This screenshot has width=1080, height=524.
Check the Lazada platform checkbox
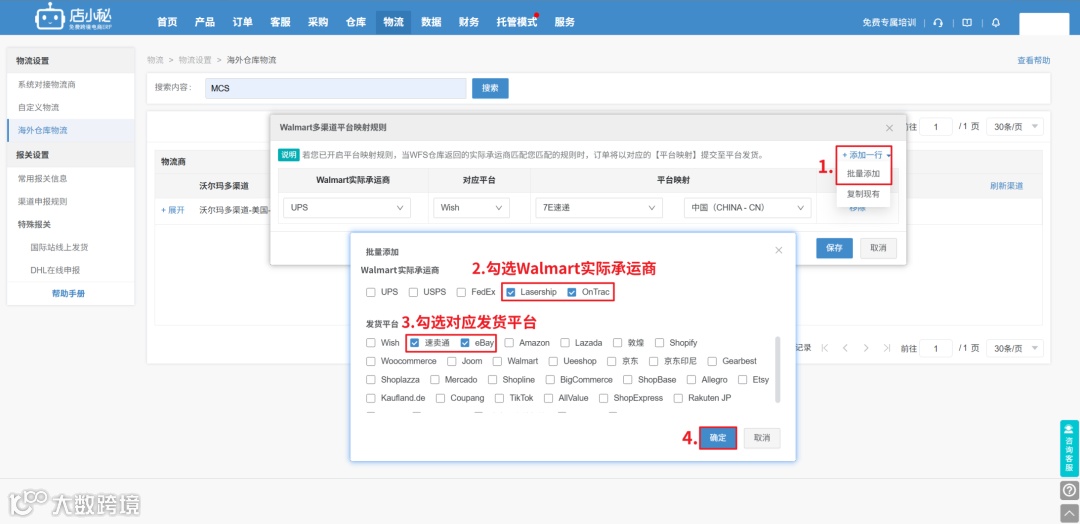565,342
